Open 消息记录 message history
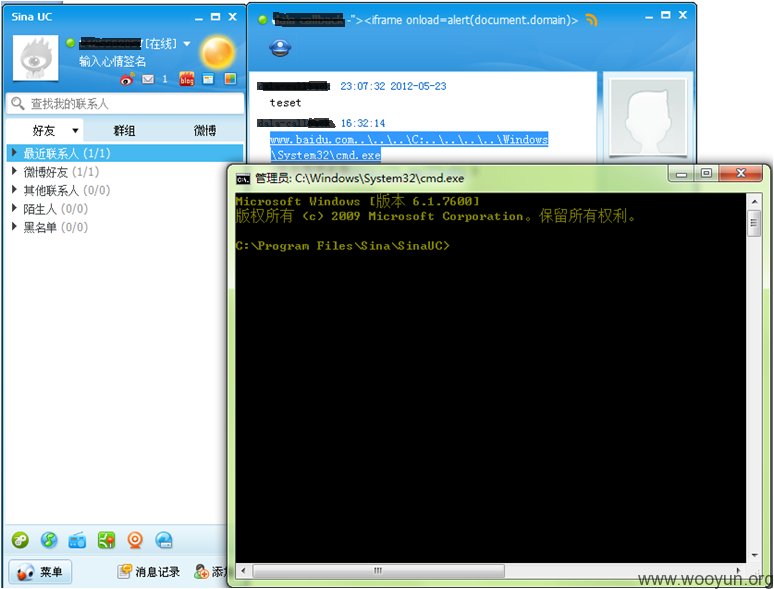The image size is (774, 589). point(149,572)
